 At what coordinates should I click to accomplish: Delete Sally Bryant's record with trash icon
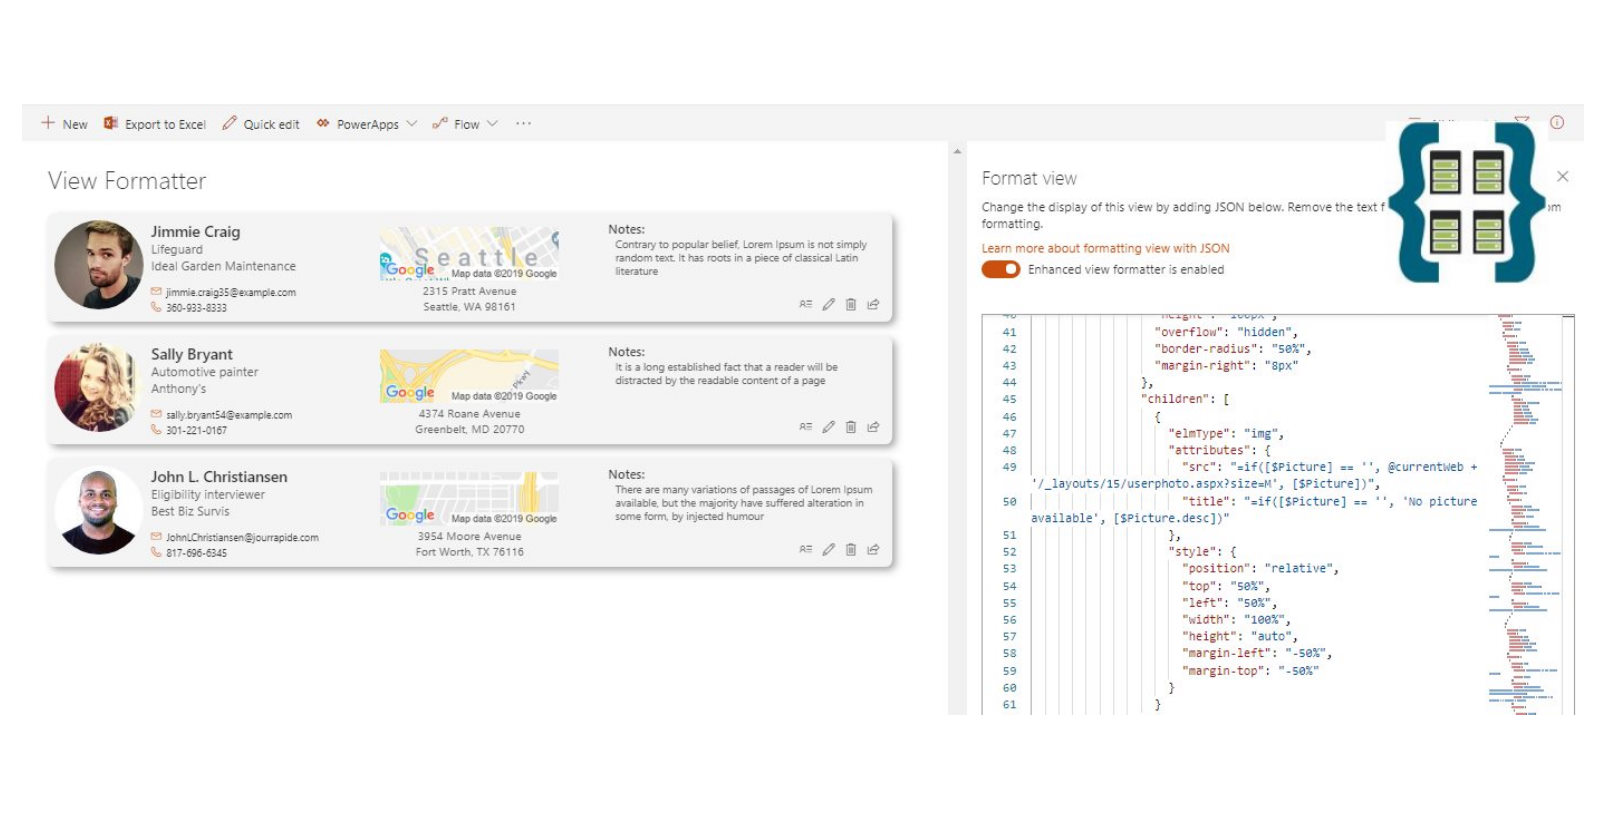coord(850,427)
